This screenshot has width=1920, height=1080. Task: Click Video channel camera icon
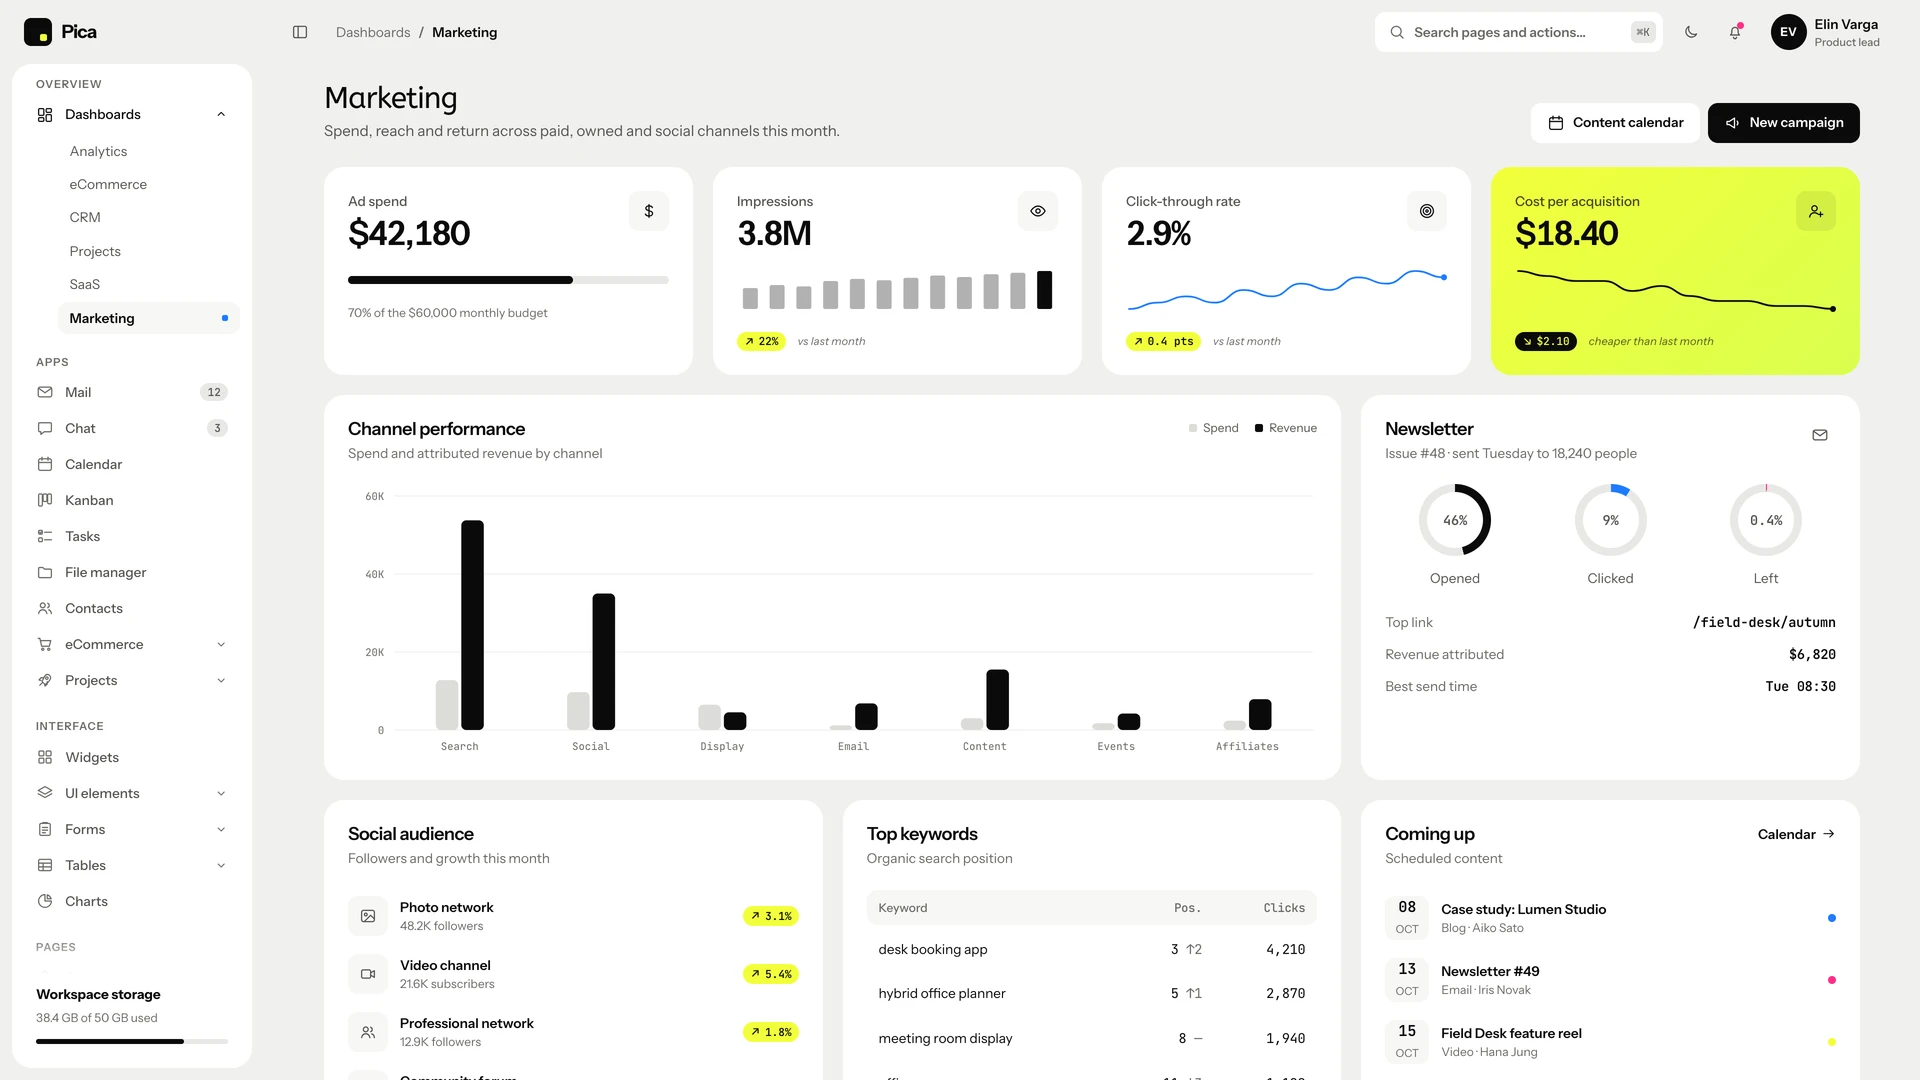coord(368,974)
